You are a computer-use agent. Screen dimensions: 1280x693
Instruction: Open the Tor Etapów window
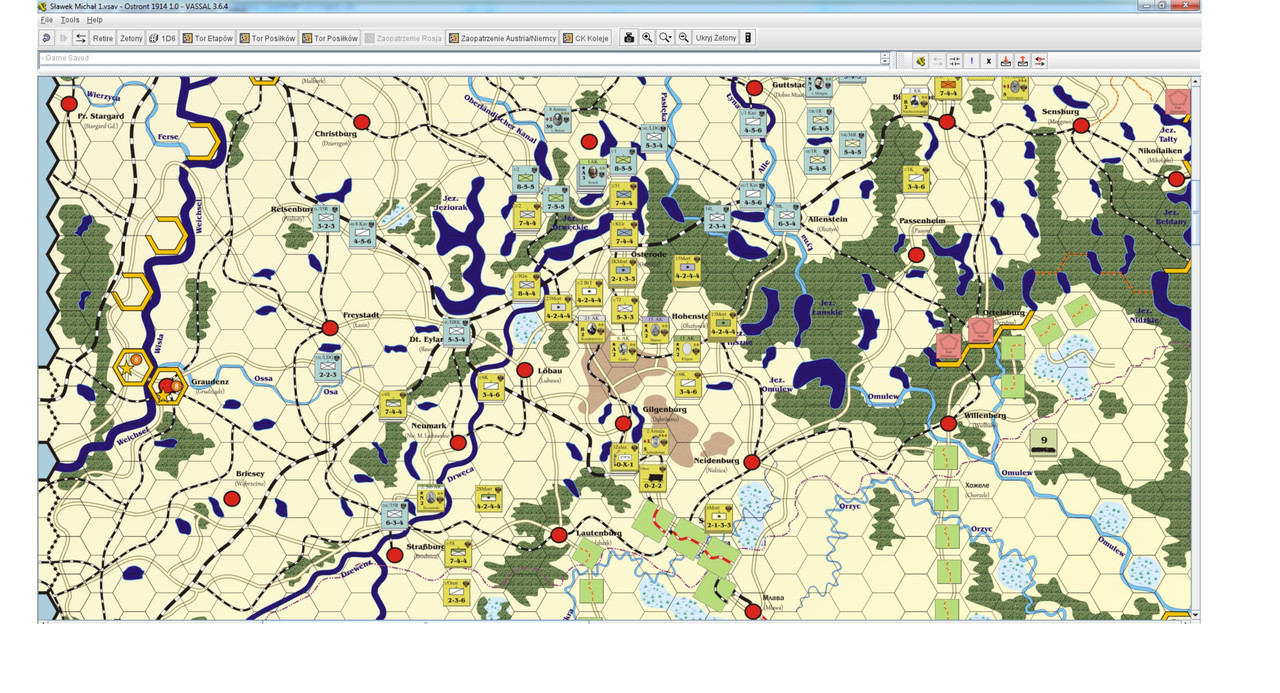207,38
